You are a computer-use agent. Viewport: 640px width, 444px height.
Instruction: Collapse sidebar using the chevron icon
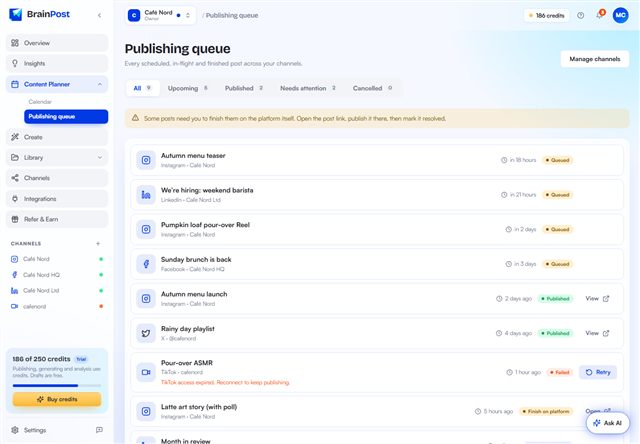100,15
